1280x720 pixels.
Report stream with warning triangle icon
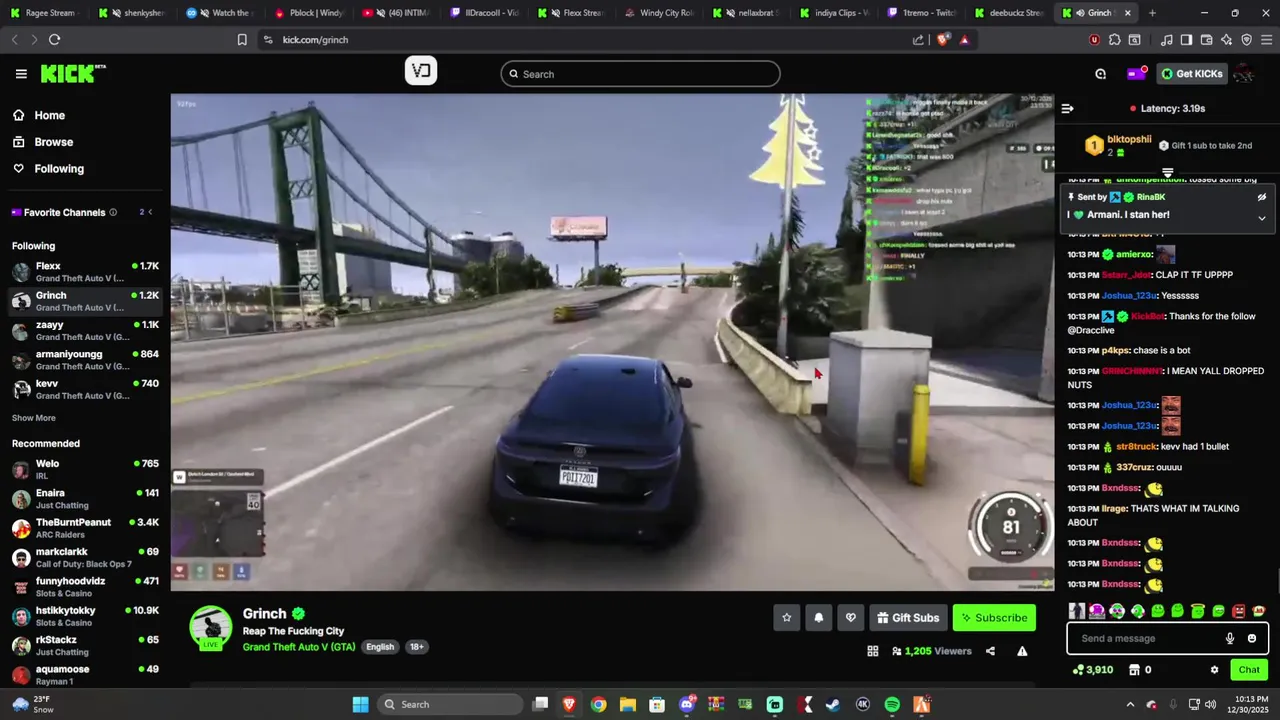point(1022,651)
